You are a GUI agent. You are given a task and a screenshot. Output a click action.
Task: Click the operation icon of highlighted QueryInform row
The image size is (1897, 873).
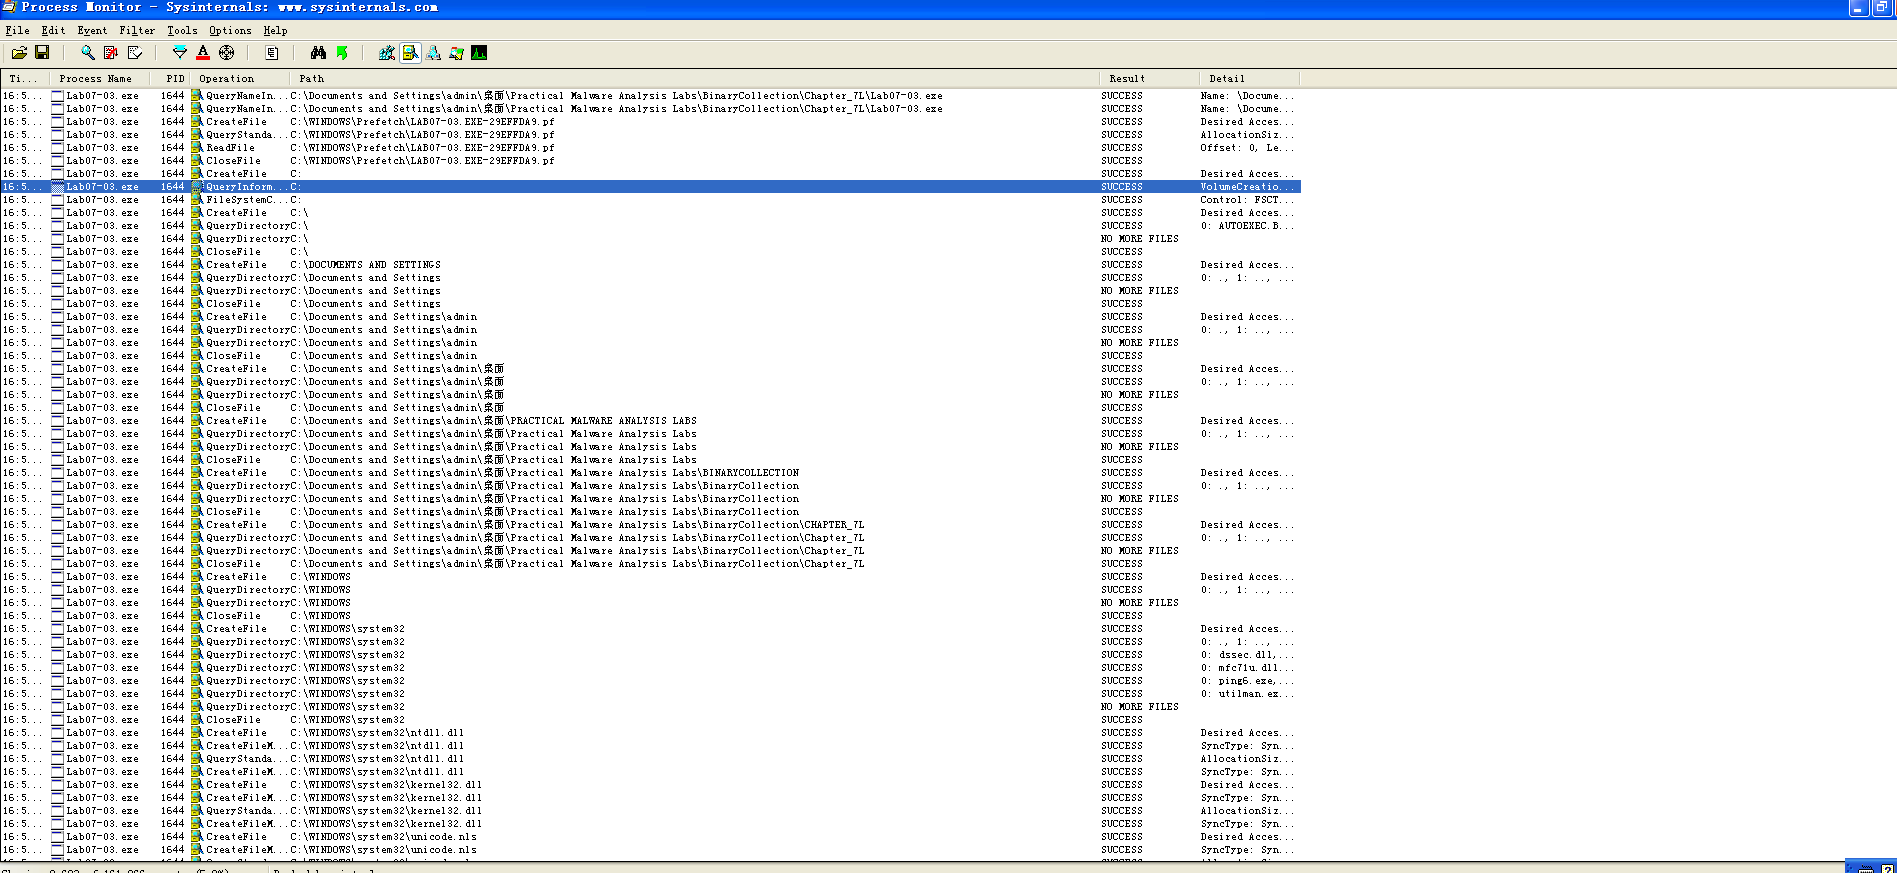click(x=197, y=187)
